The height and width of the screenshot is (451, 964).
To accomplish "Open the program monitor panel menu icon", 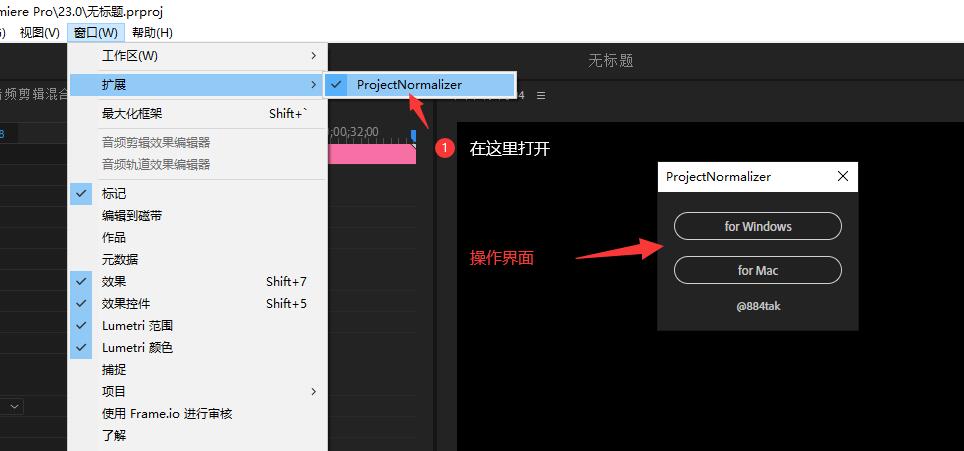I will click(x=541, y=96).
